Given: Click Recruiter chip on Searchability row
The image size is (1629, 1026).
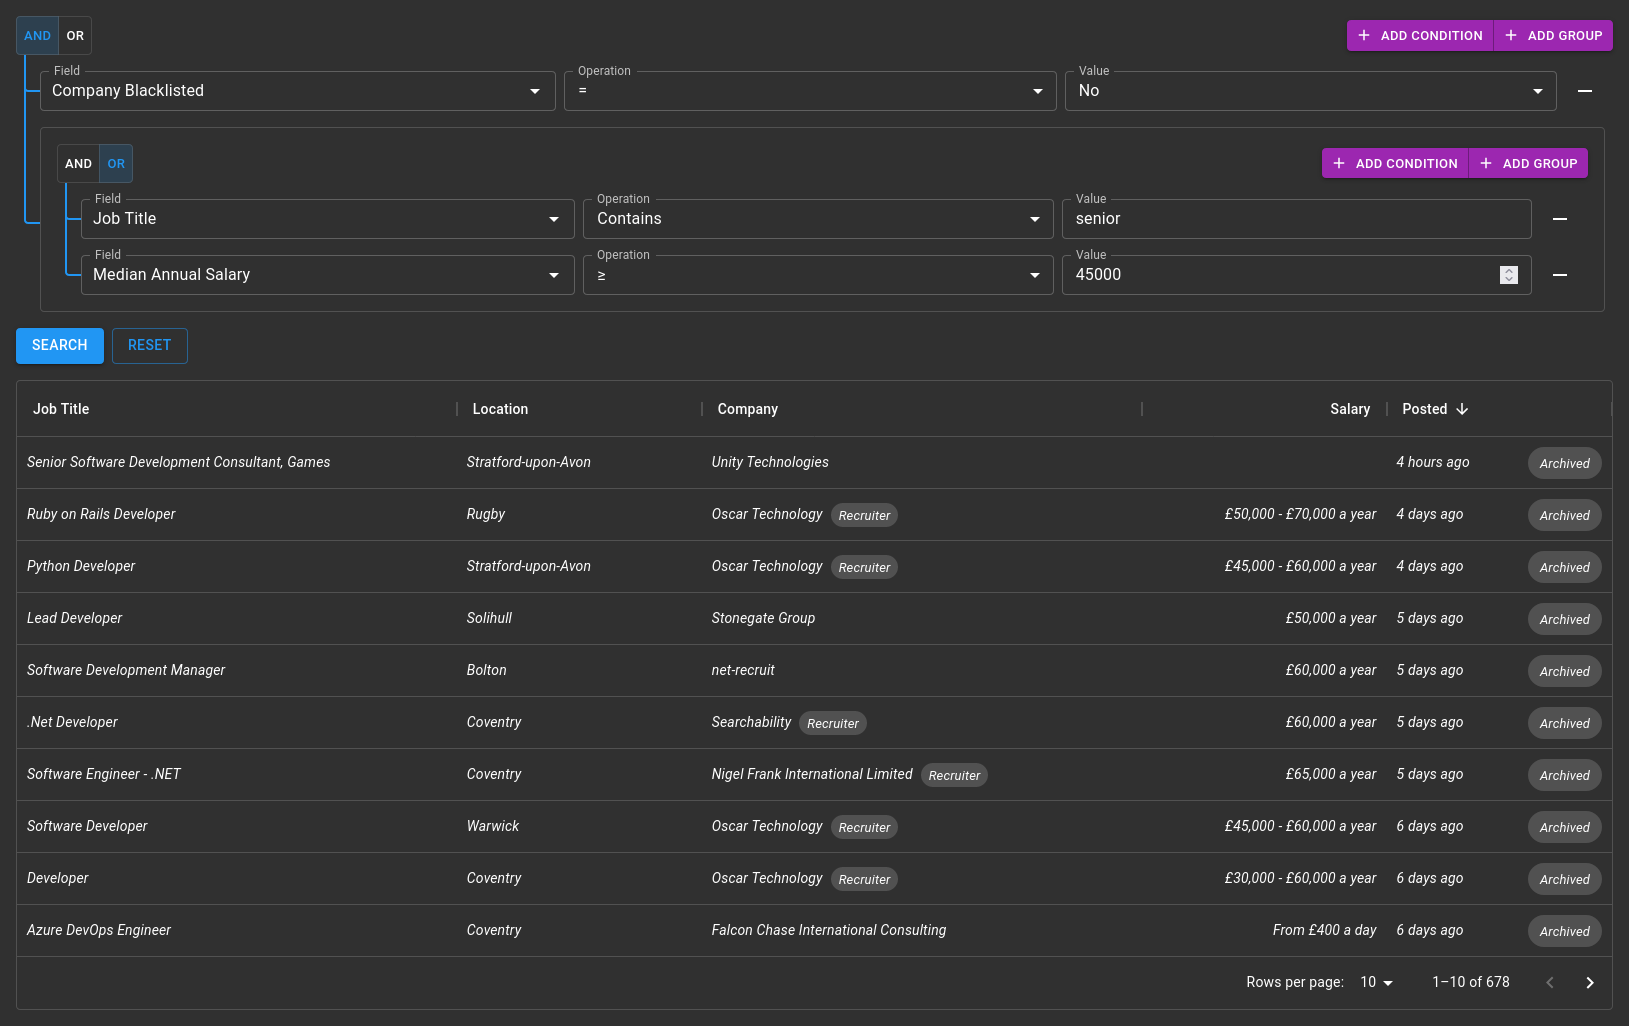Looking at the screenshot, I should pyautogui.click(x=833, y=723).
